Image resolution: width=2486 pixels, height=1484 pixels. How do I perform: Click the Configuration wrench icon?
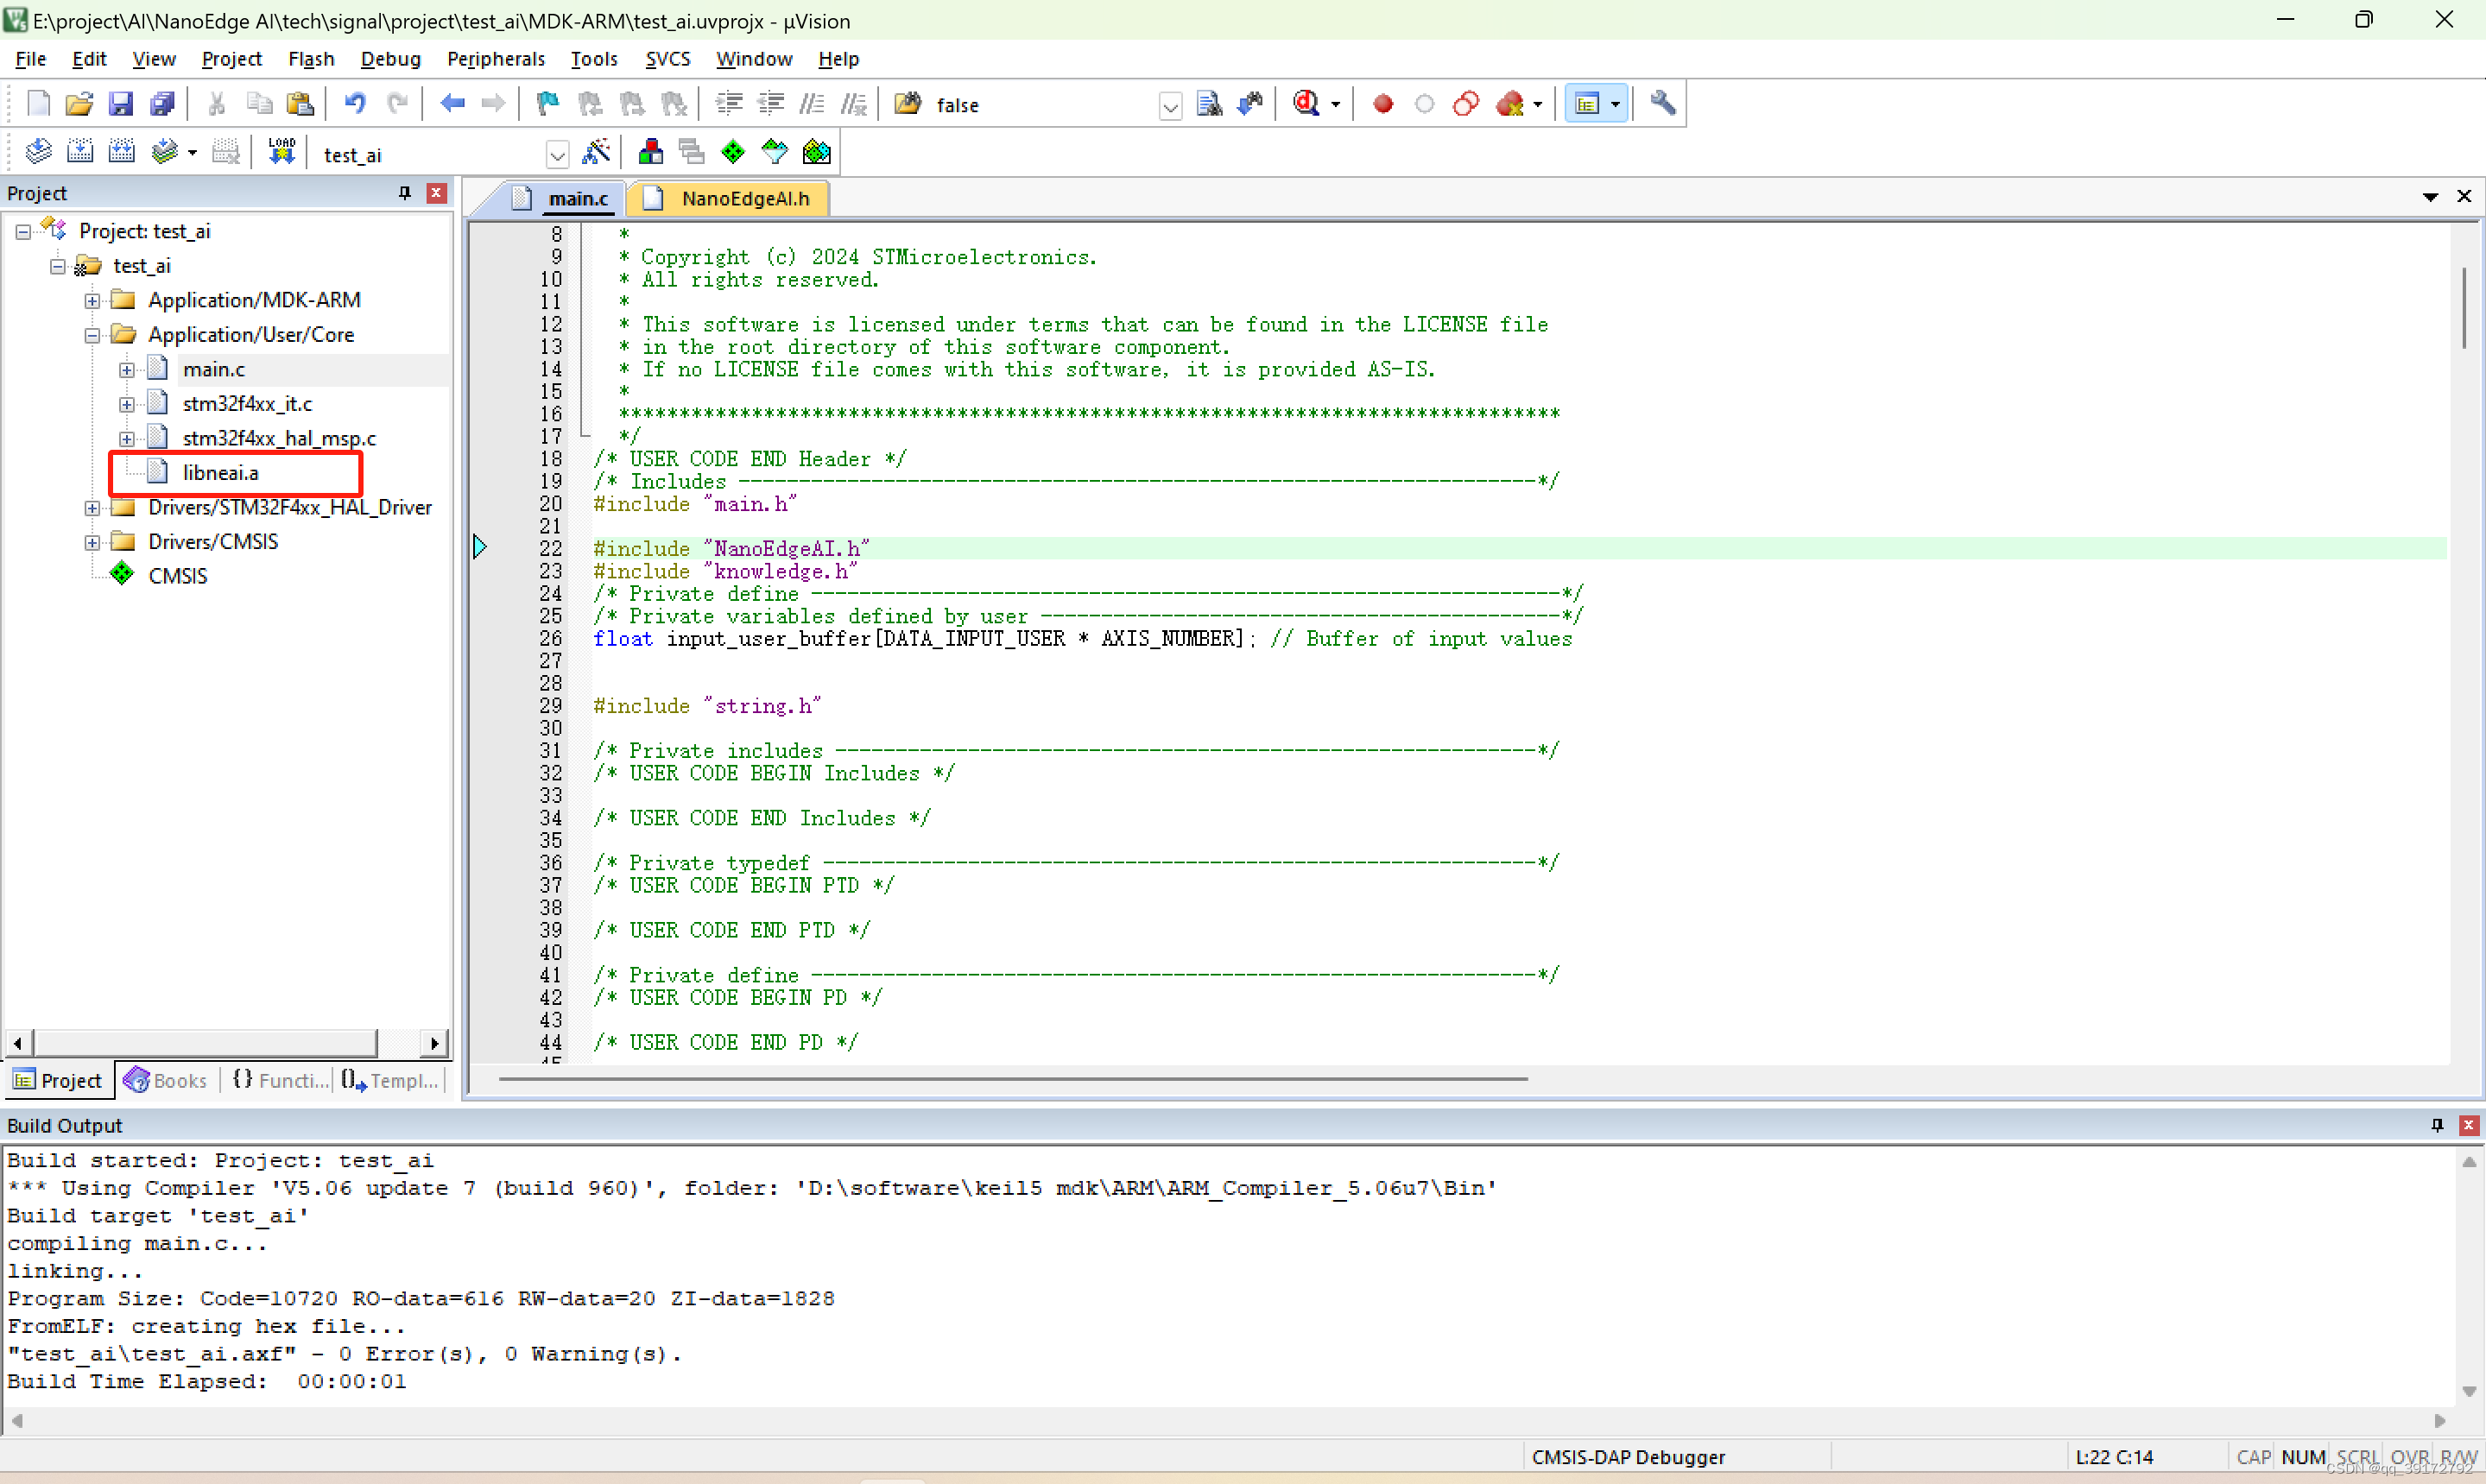1662,103
